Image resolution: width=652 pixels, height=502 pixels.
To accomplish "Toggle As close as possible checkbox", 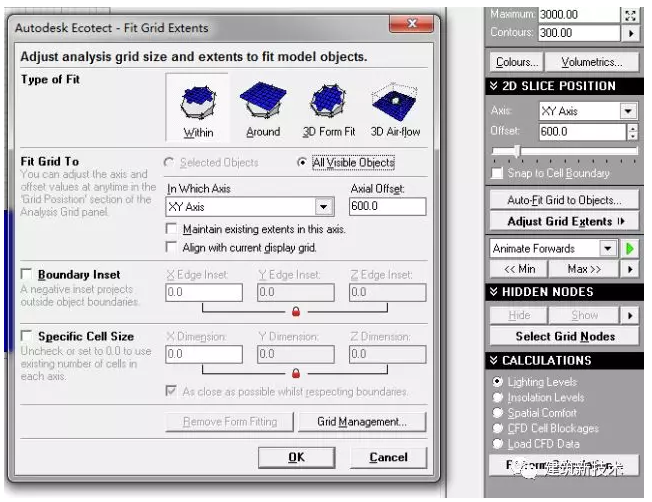I will [171, 391].
